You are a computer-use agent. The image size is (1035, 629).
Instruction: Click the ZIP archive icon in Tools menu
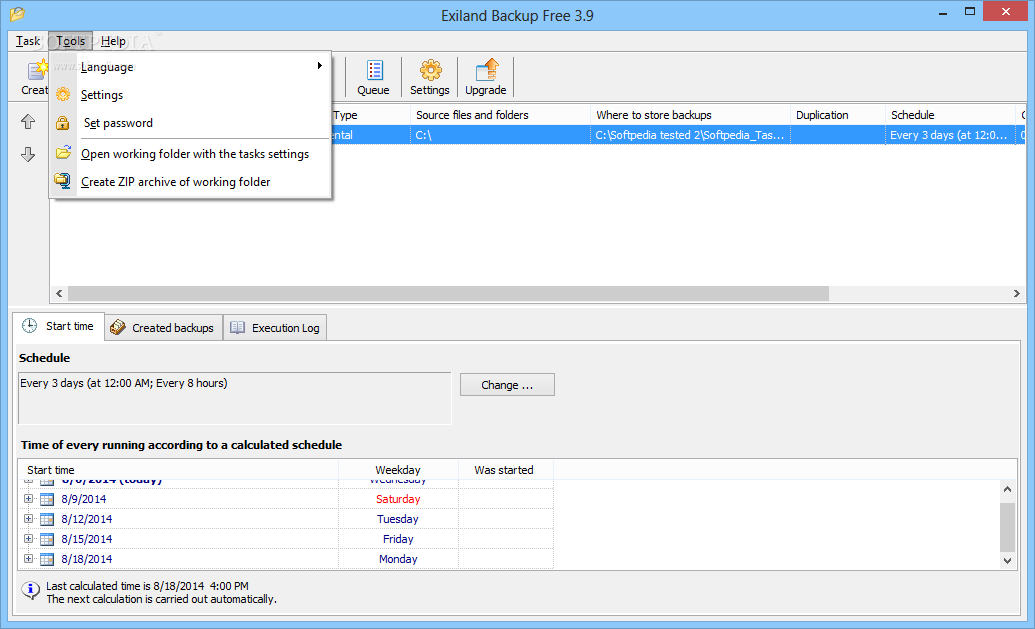pyautogui.click(x=63, y=181)
